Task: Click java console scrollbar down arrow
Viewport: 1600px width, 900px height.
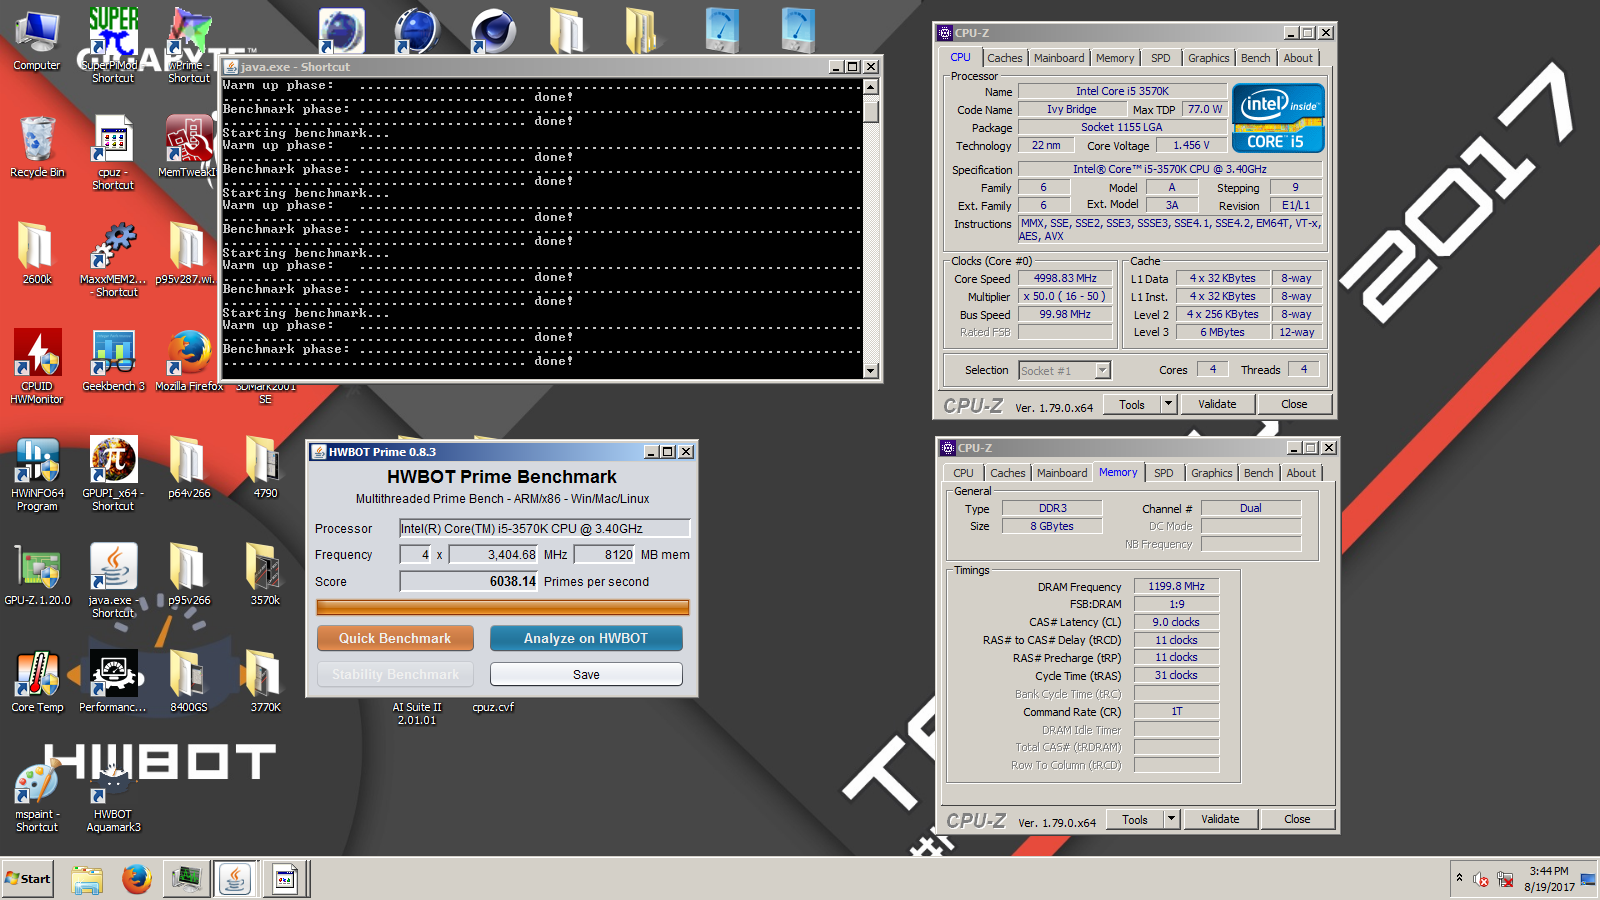Action: point(871,371)
